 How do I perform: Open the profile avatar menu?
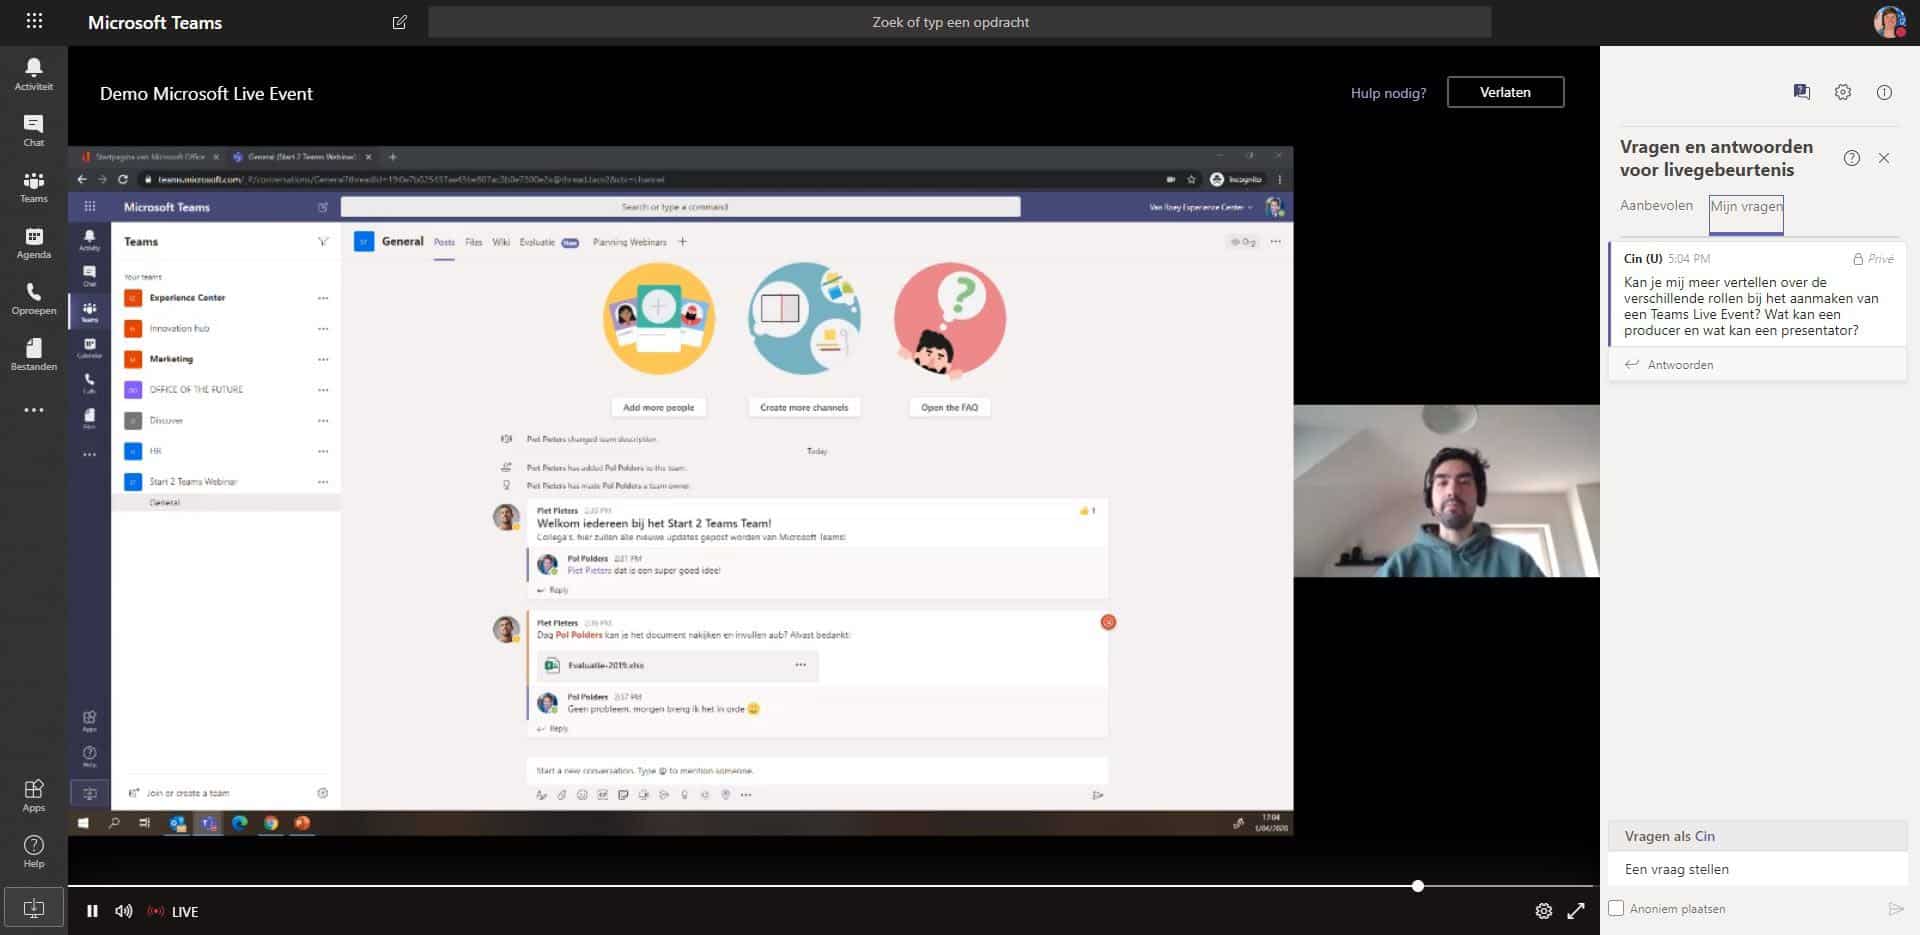[1888, 22]
